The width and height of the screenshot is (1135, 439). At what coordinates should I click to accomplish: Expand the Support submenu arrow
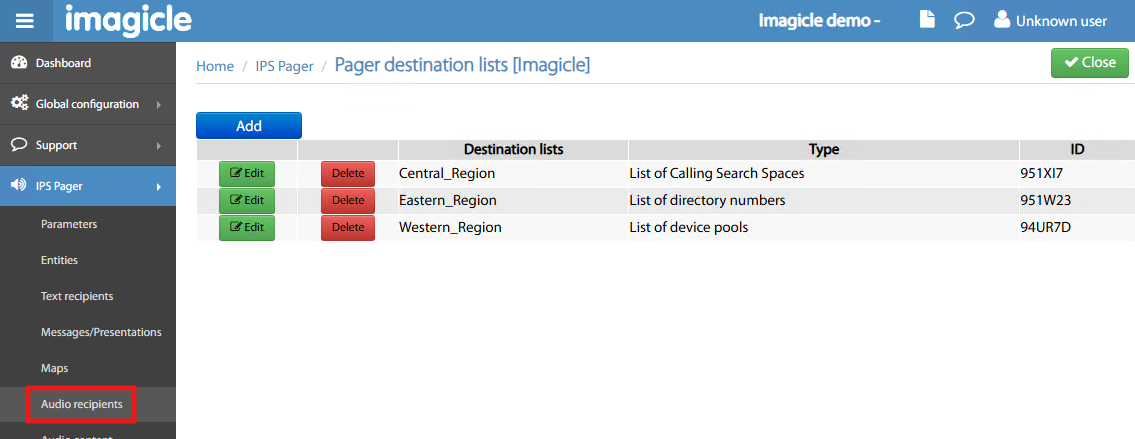click(158, 145)
